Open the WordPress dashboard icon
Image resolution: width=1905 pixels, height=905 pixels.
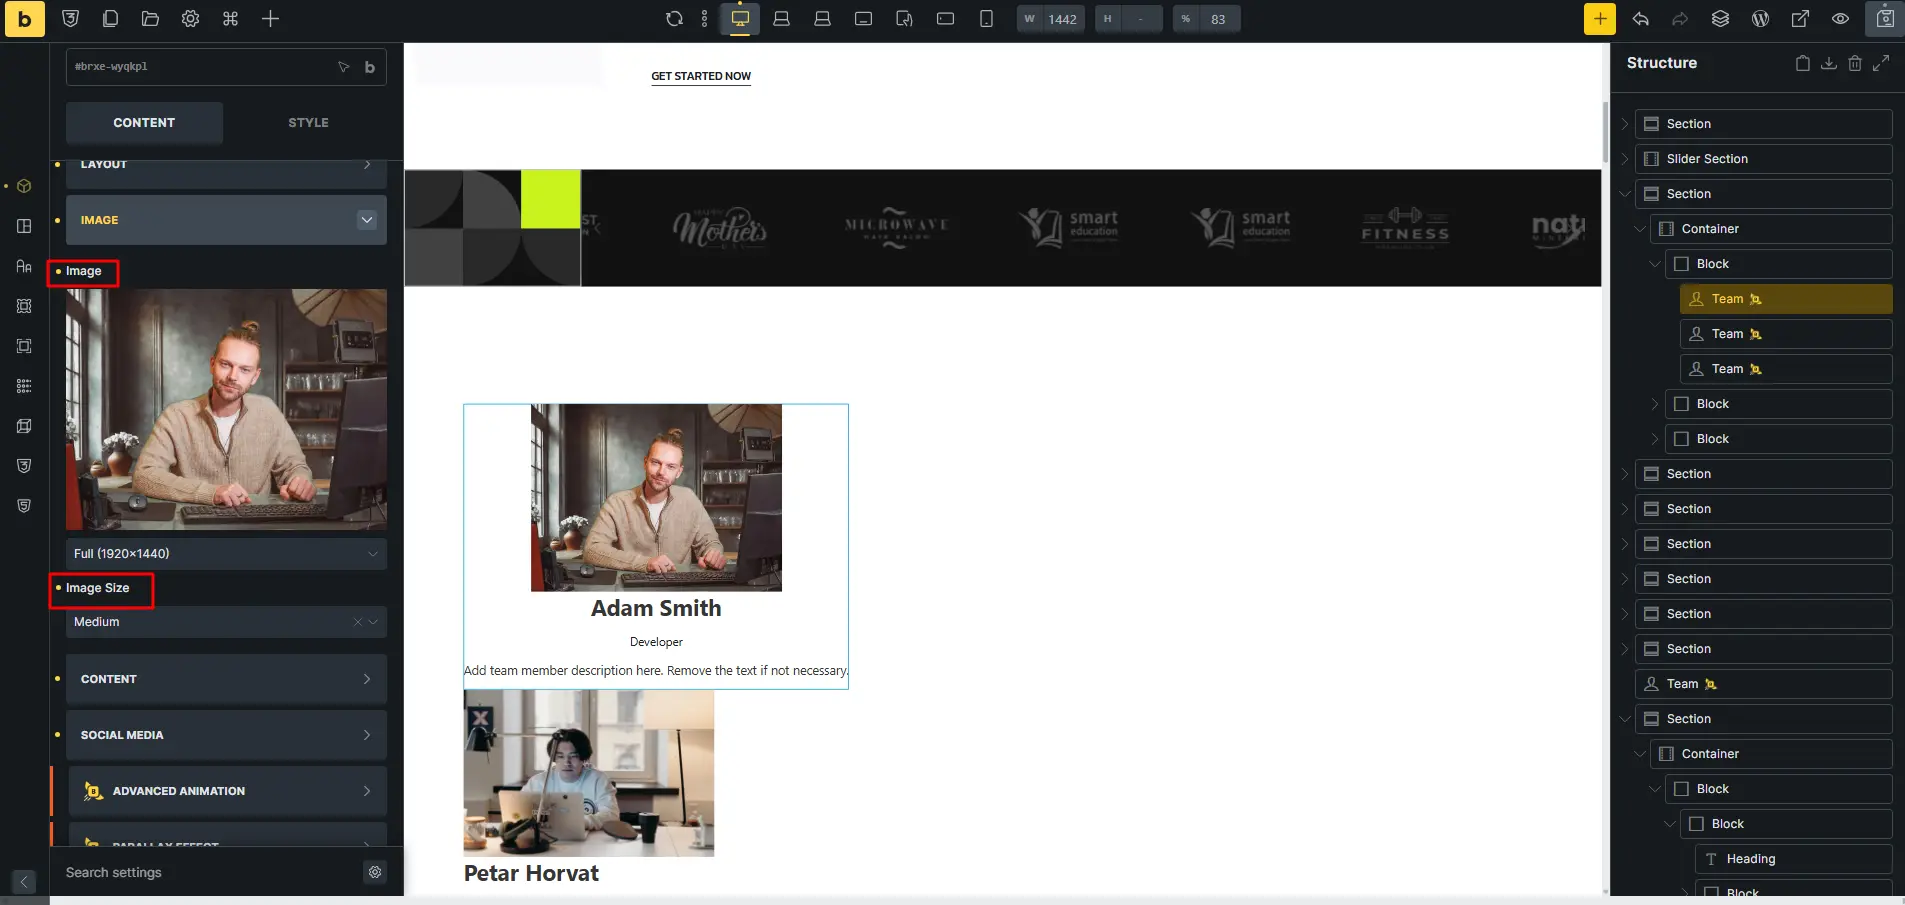point(1761,19)
